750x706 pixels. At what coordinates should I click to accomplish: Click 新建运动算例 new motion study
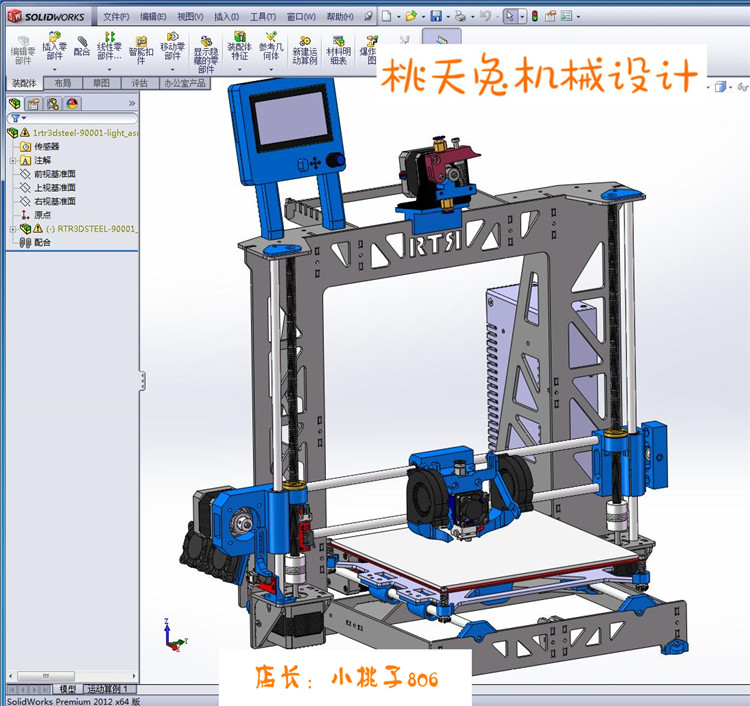coord(305,50)
